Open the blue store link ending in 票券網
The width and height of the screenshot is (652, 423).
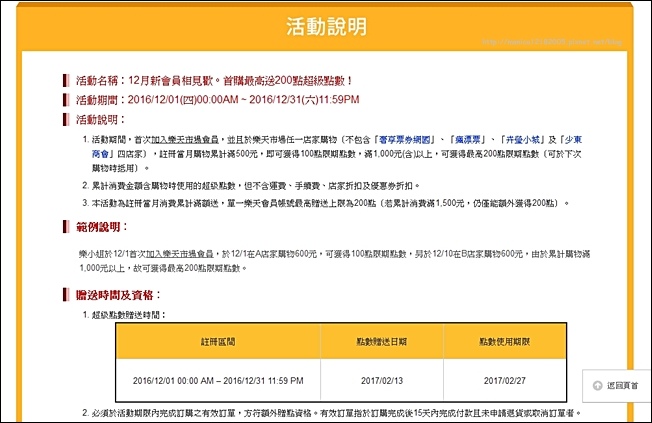(x=404, y=140)
